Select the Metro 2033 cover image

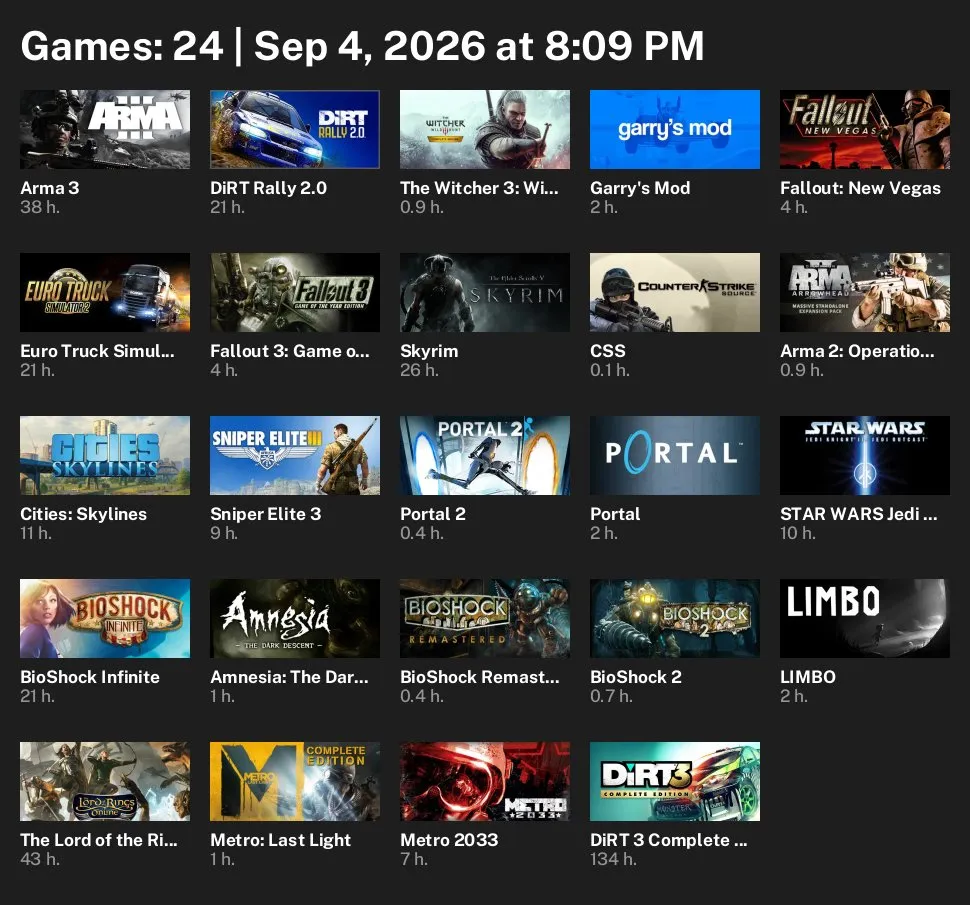click(x=485, y=781)
